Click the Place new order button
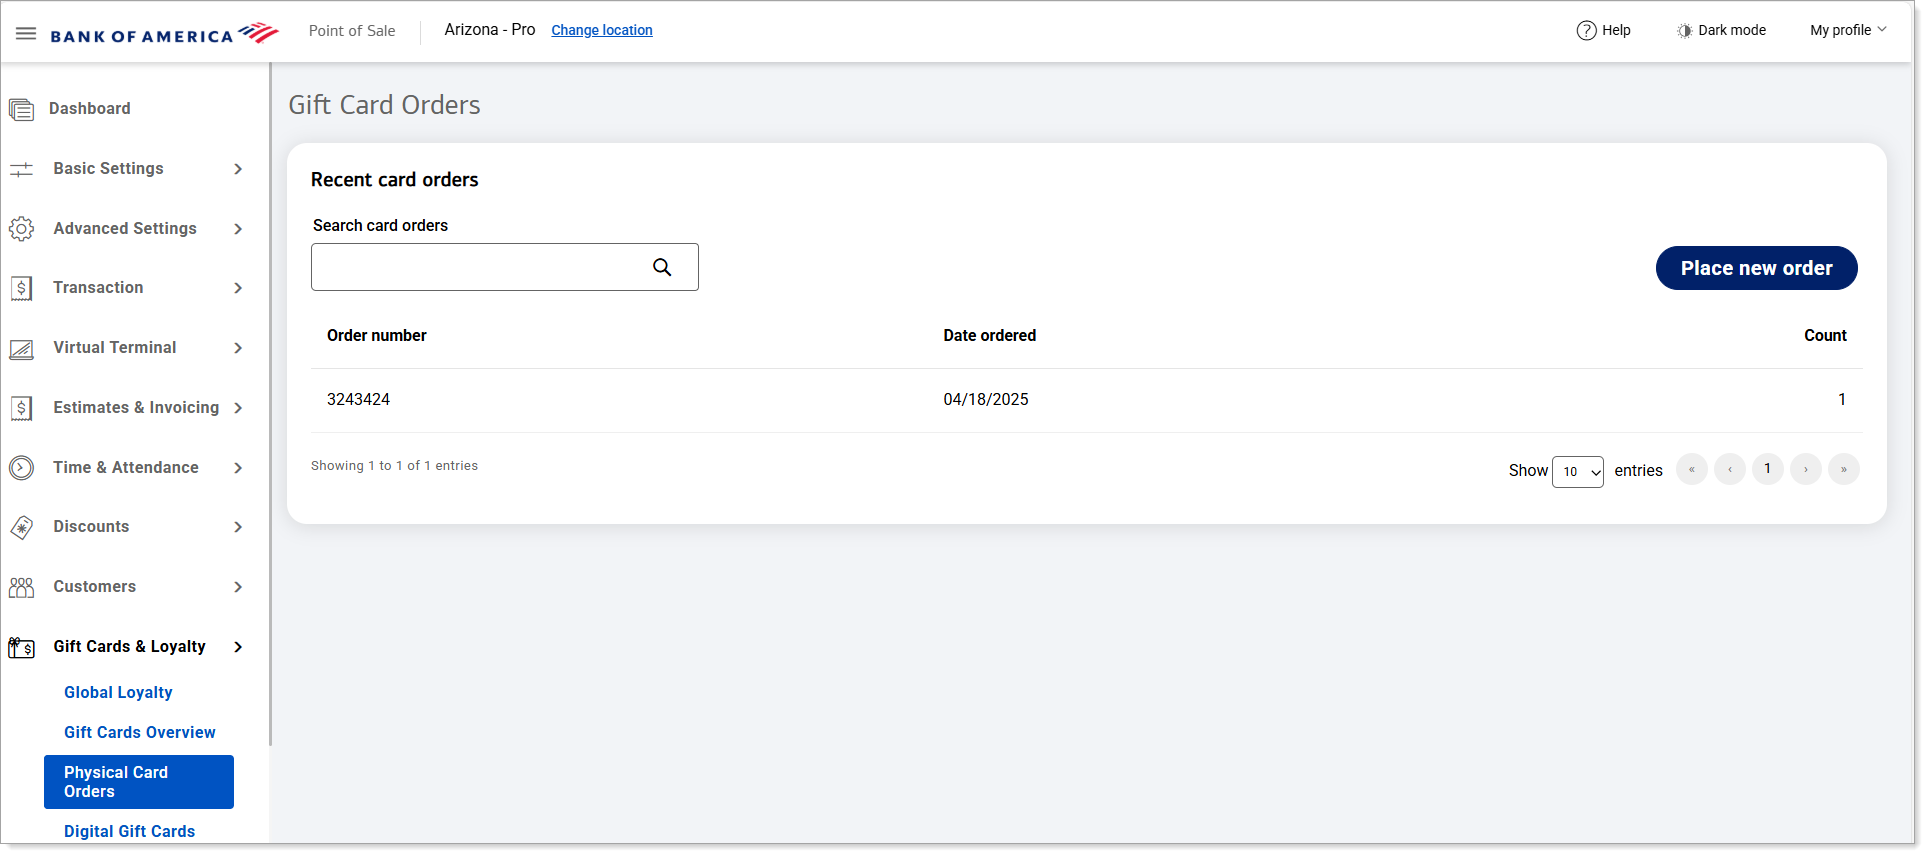The image size is (1927, 856). click(x=1756, y=268)
